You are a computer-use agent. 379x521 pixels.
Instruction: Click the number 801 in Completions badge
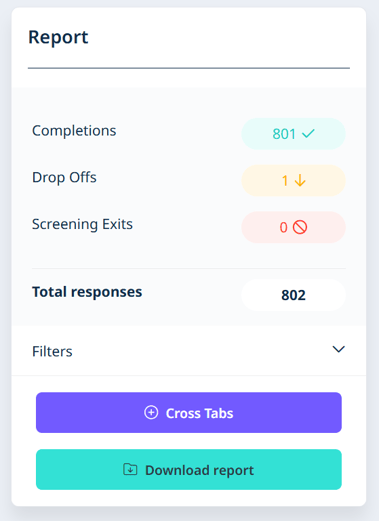[284, 134]
